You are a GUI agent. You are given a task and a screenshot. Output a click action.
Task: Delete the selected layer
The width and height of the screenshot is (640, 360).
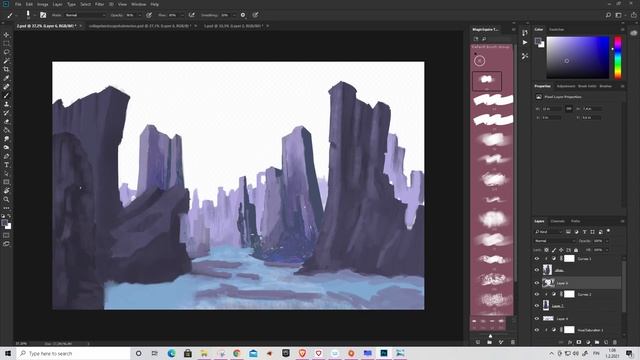pyautogui.click(x=615, y=342)
